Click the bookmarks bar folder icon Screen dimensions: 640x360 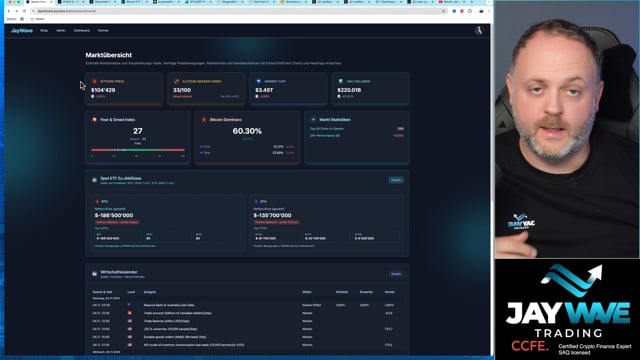pos(32,19)
